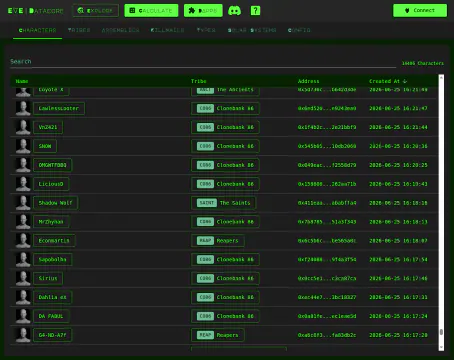This screenshot has height=360, width=454.
Task: Open the Sirius character
Action: coord(48,278)
